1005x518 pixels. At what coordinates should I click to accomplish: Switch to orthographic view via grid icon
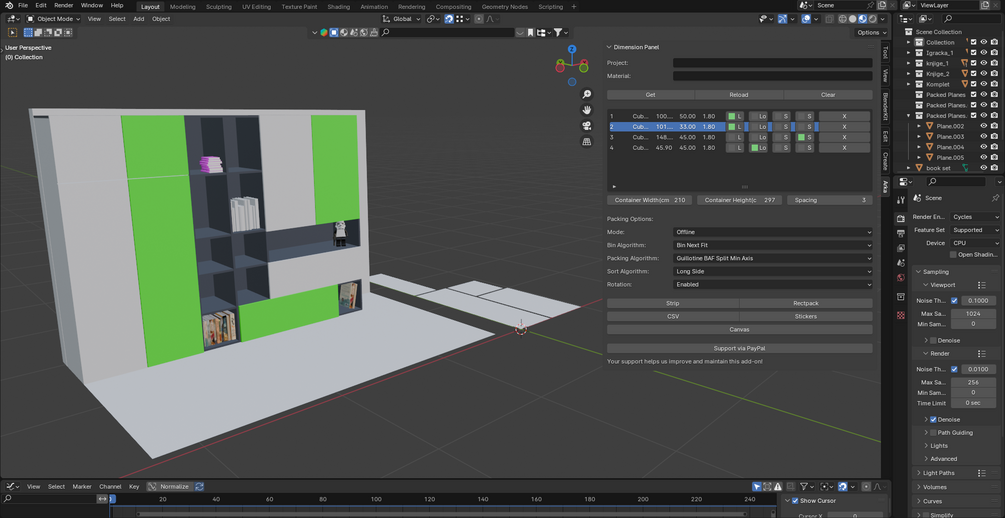(x=587, y=142)
